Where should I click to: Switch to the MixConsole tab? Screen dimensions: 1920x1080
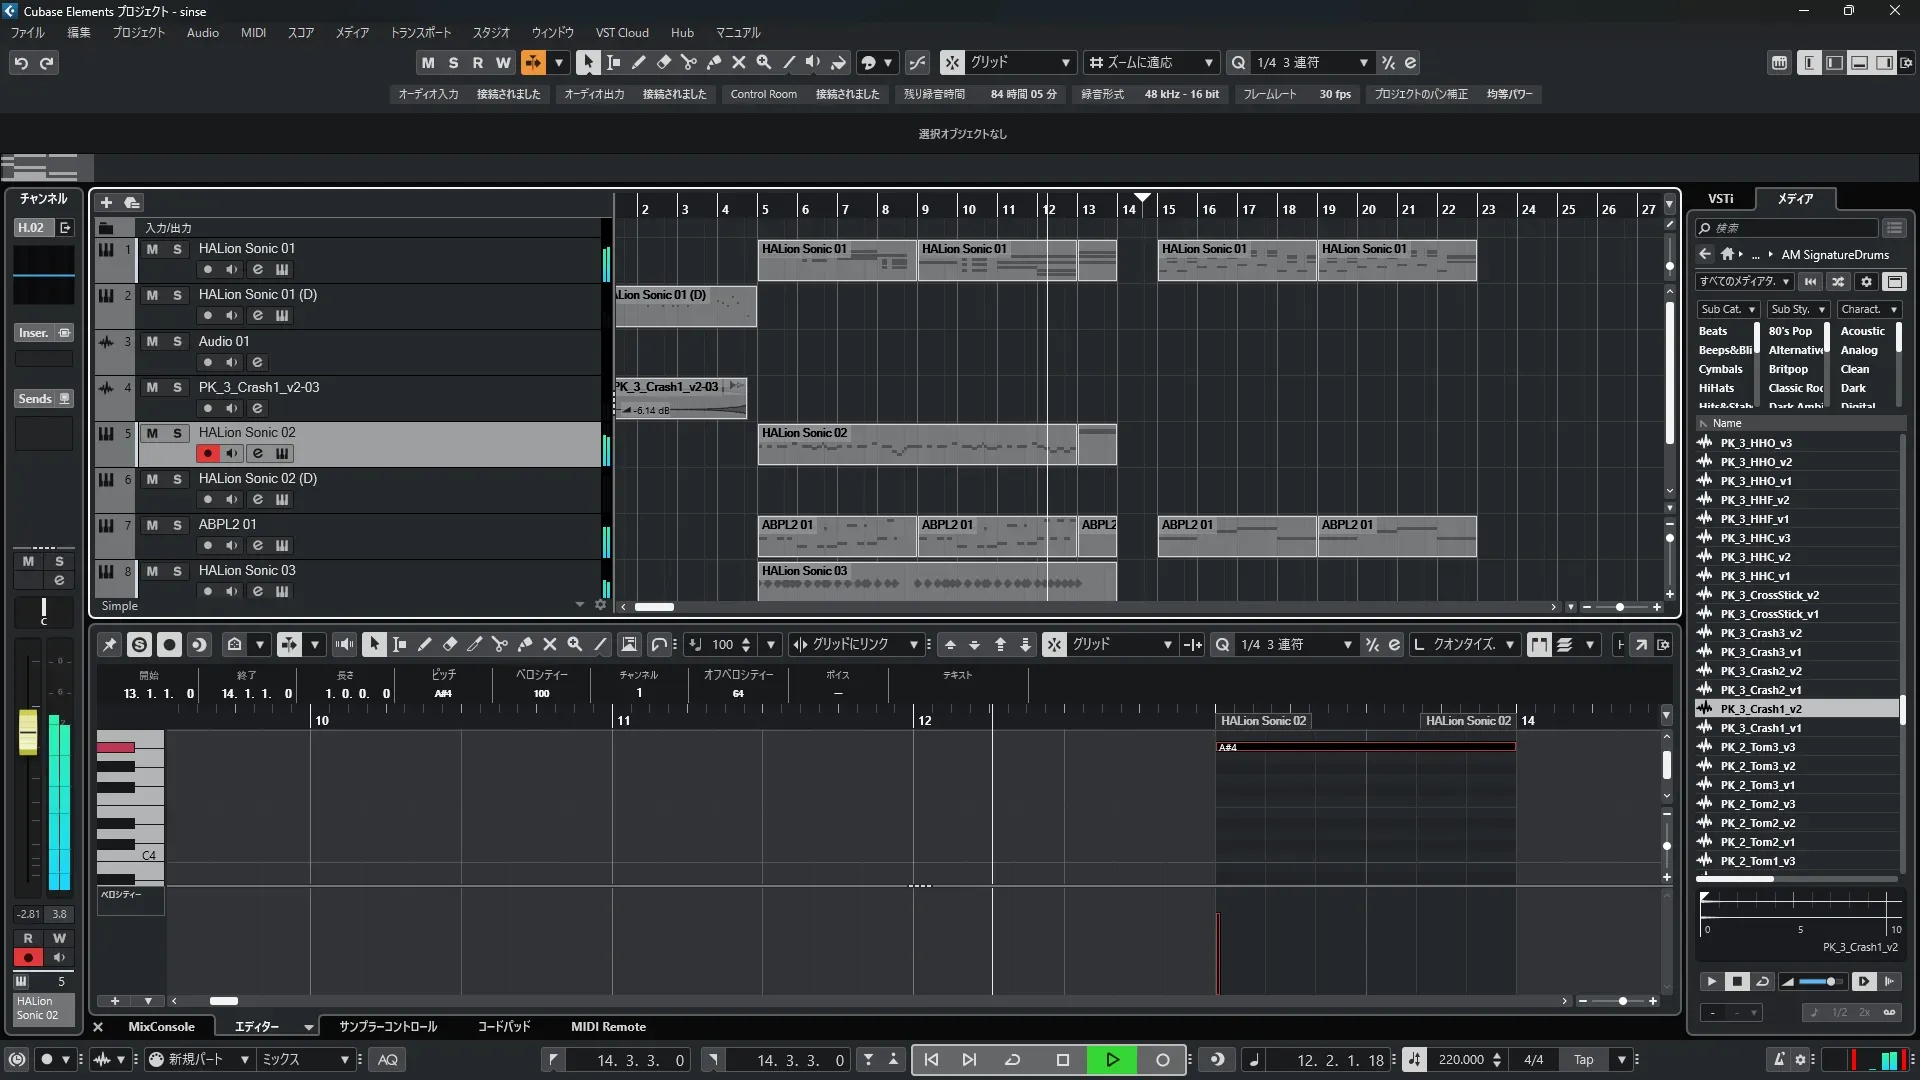(x=161, y=1027)
